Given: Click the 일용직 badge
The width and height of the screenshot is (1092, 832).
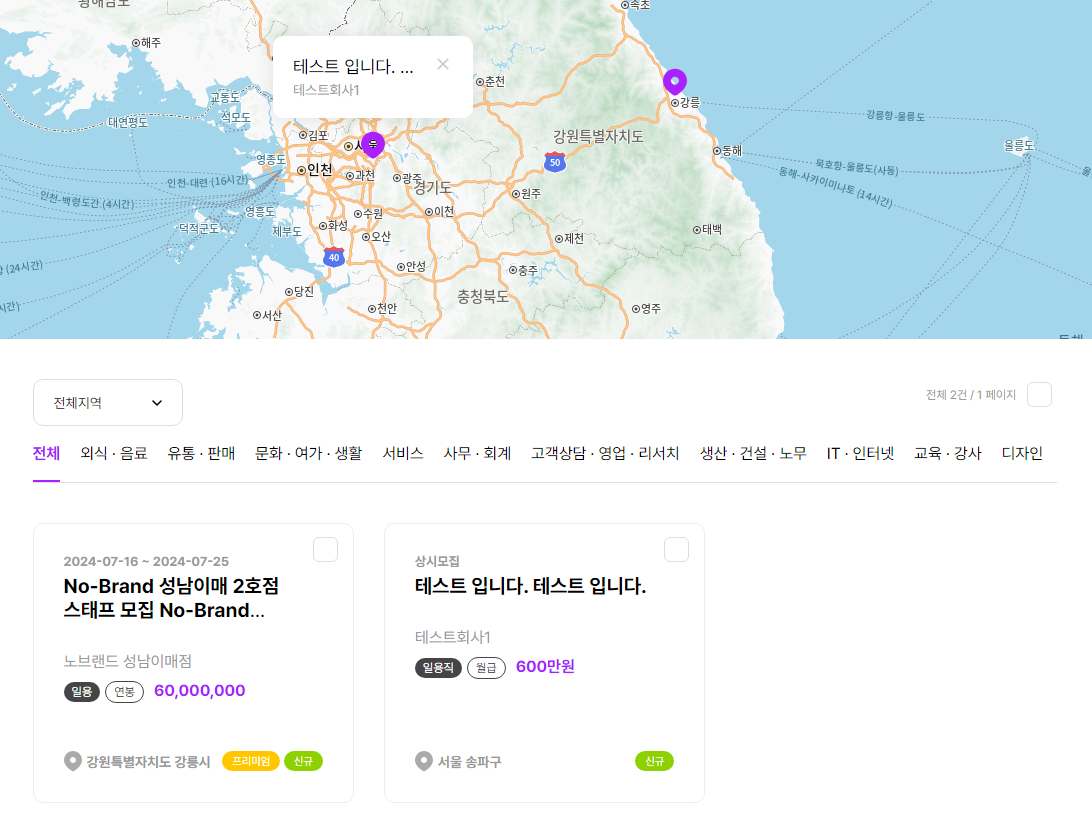Looking at the screenshot, I should click(438, 668).
